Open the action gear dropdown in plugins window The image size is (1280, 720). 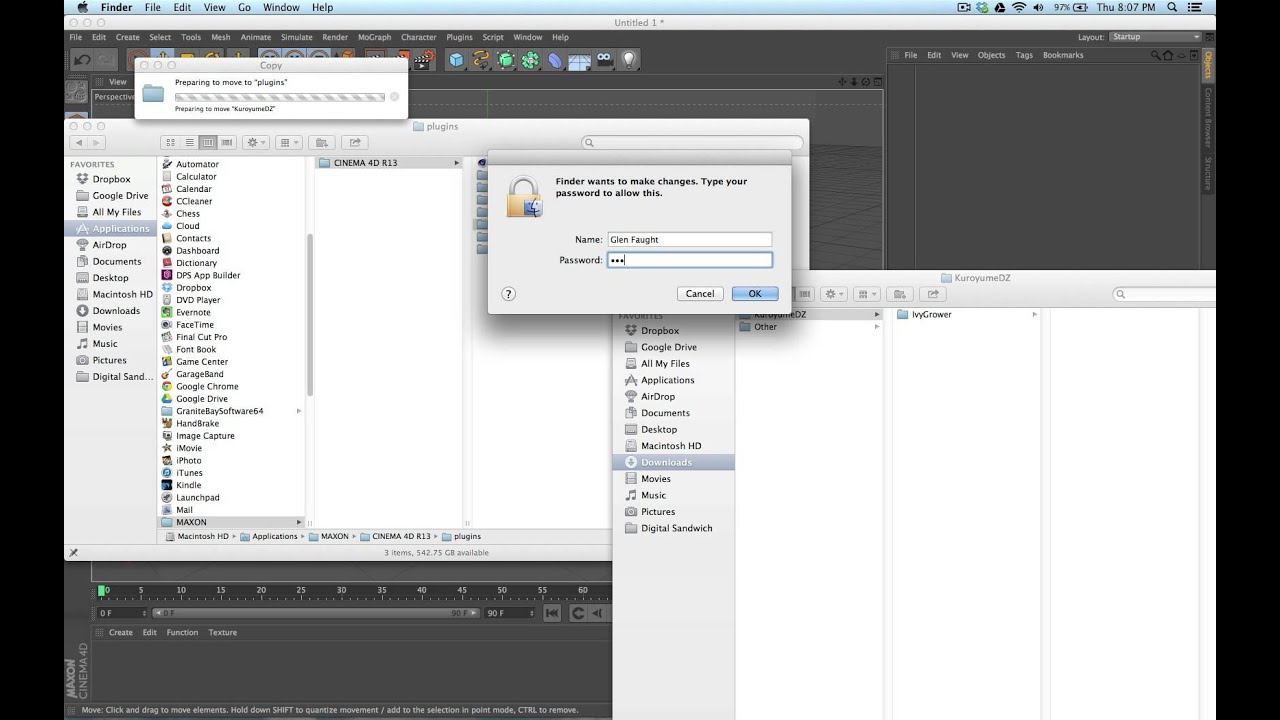click(255, 143)
